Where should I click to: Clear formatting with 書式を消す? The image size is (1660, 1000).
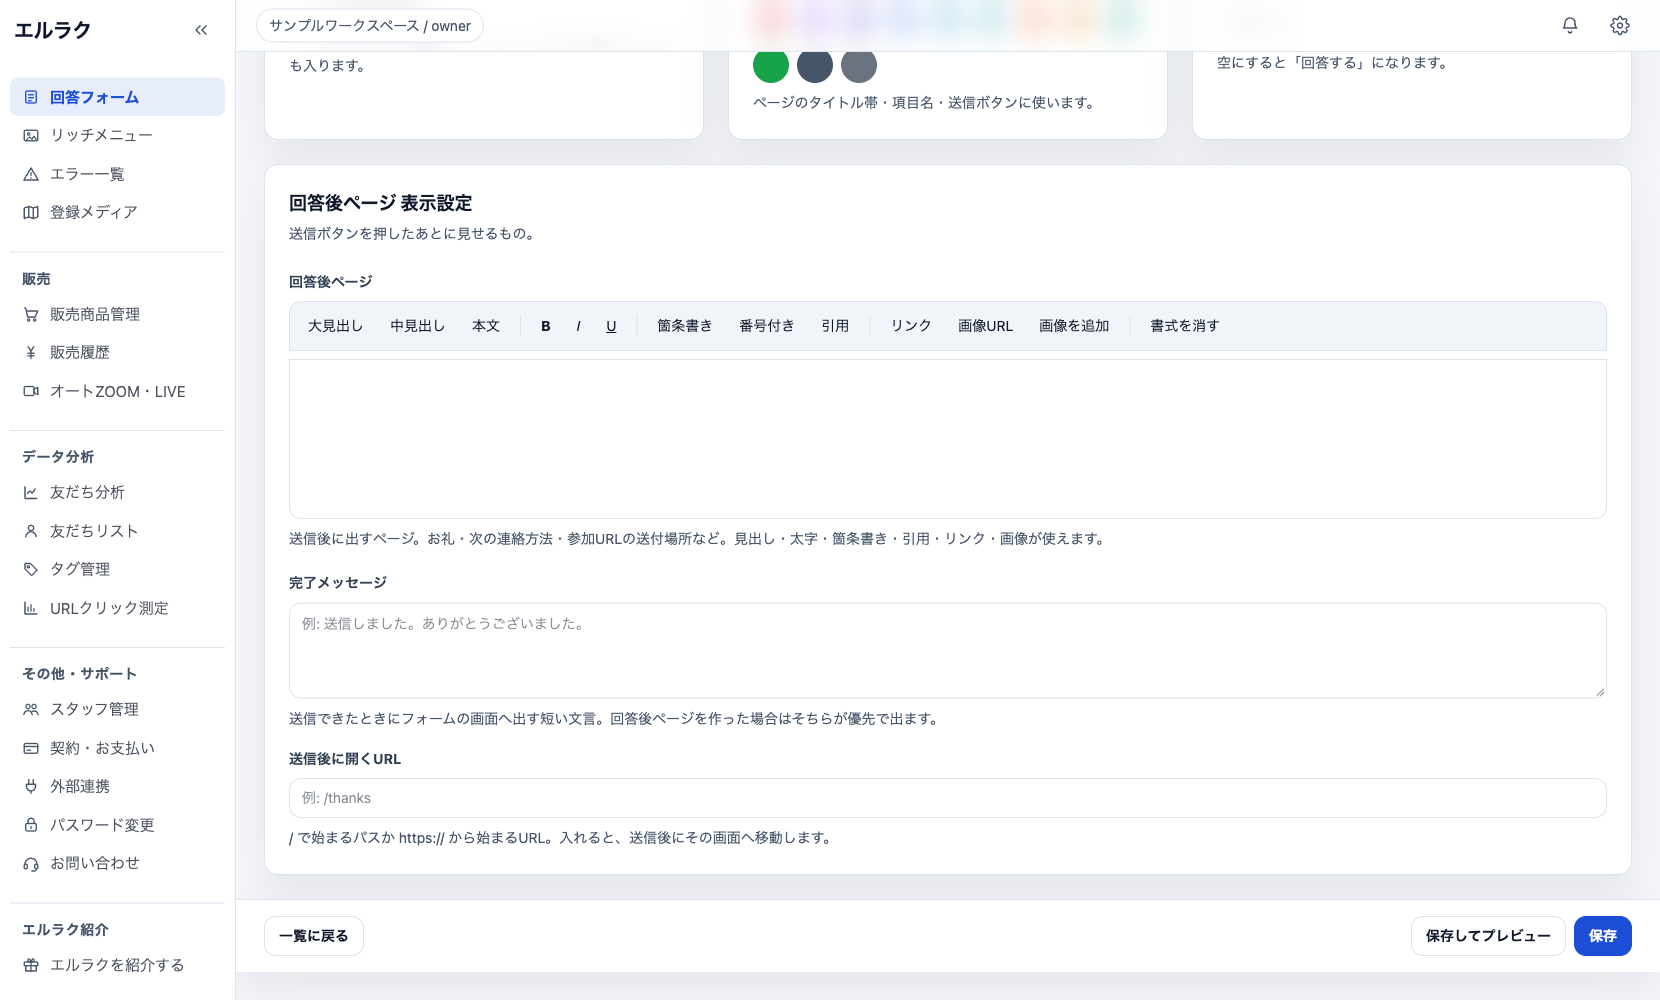click(x=1185, y=326)
